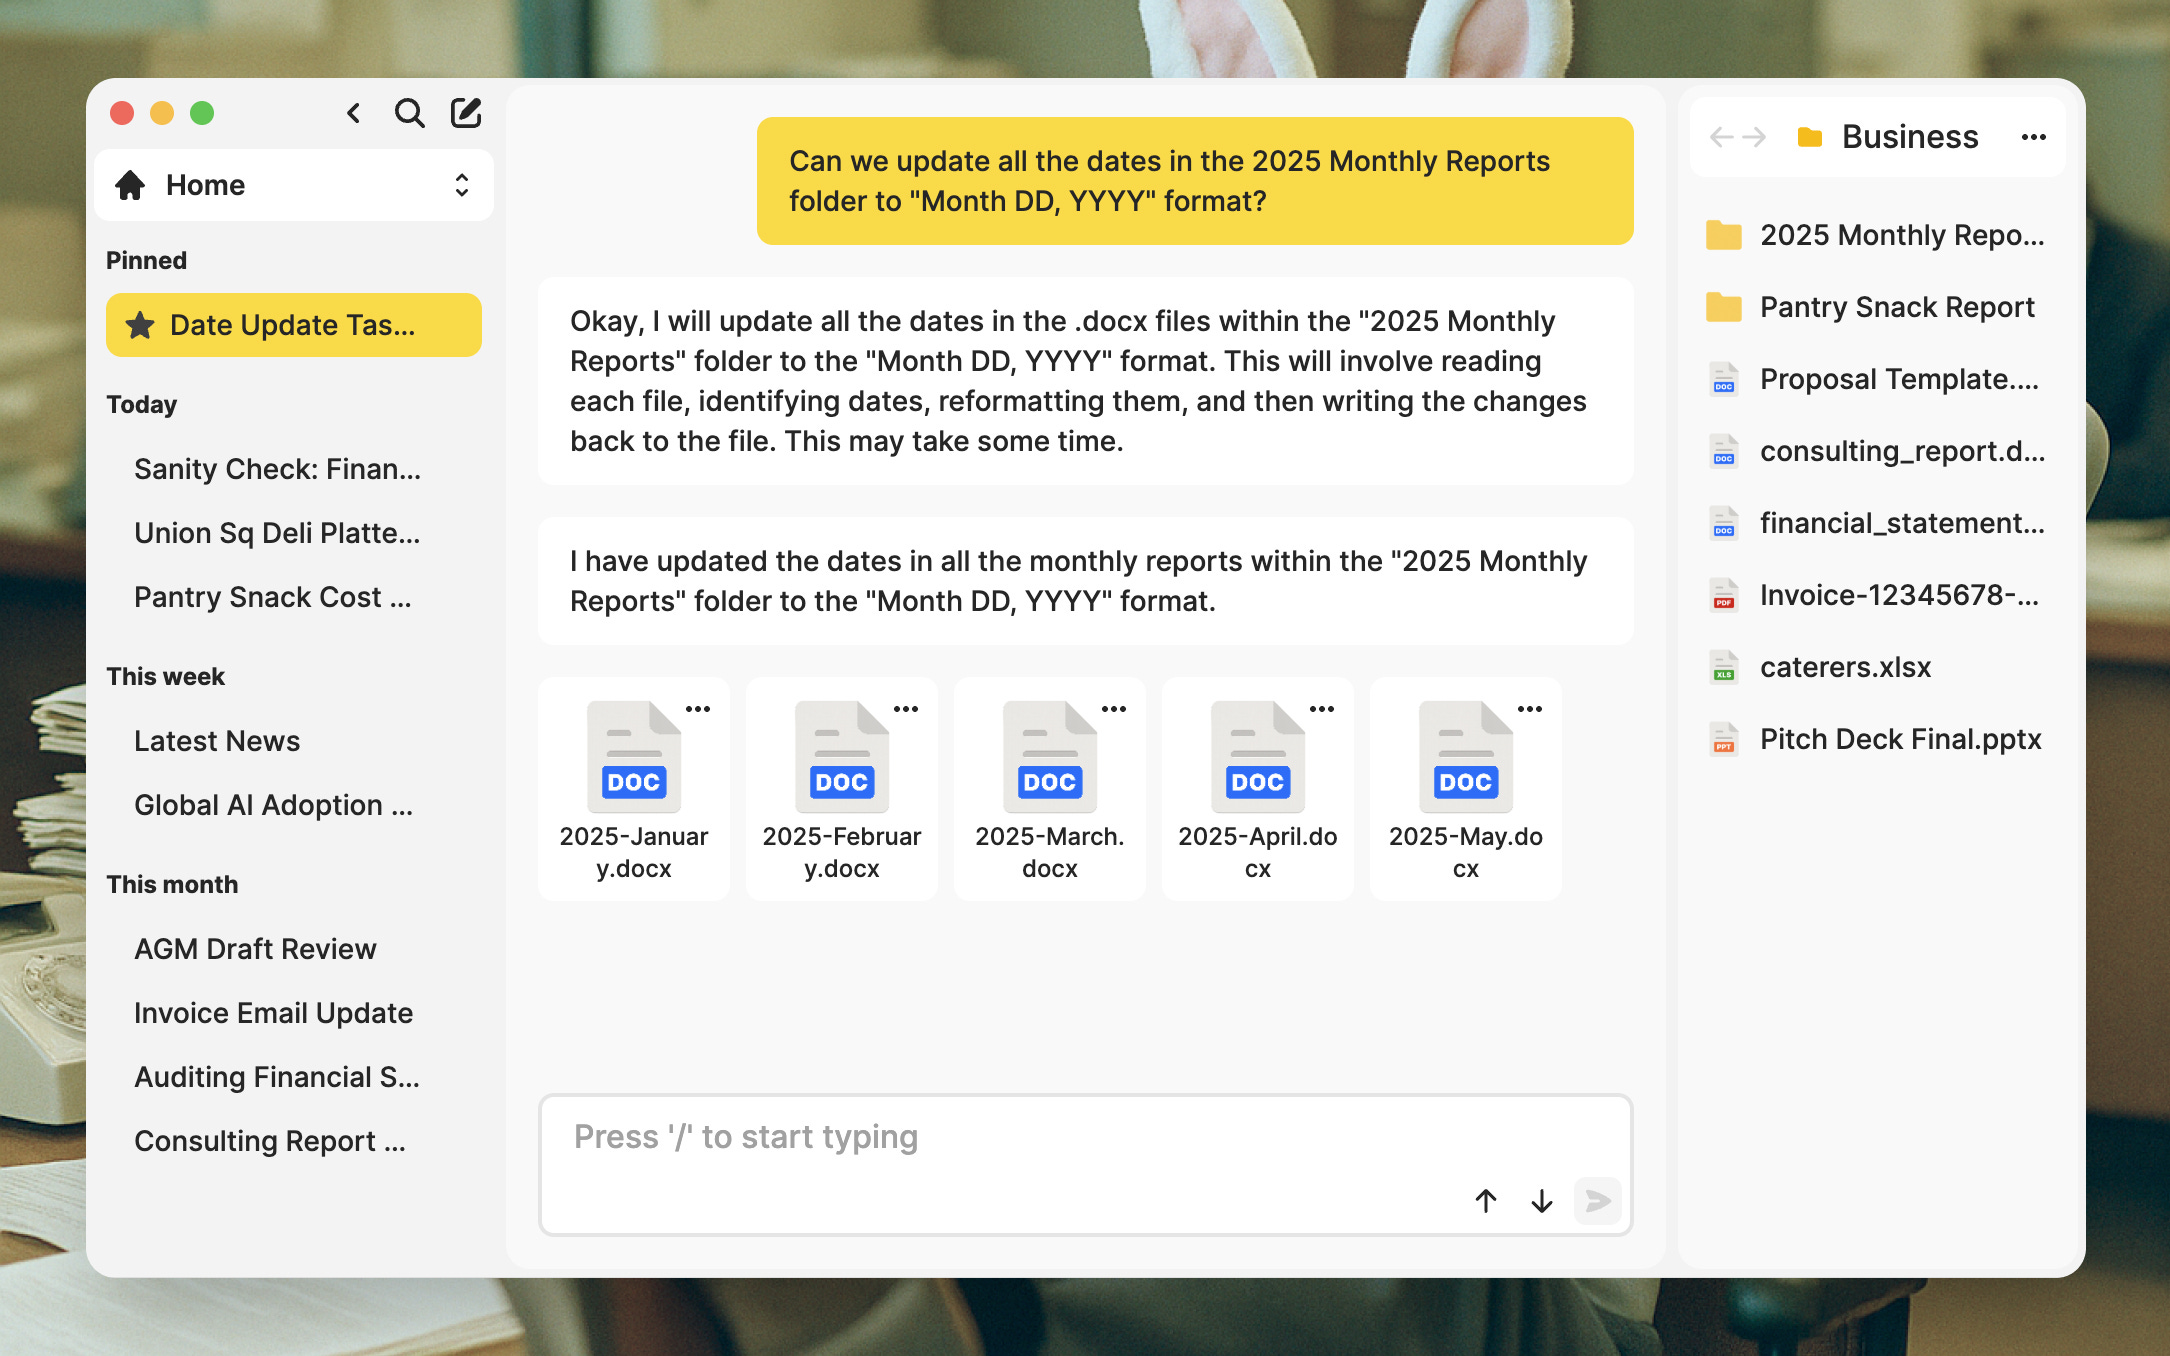Click the back arrow in file panel
Viewport: 2170px width, 1356px height.
coord(1721,137)
